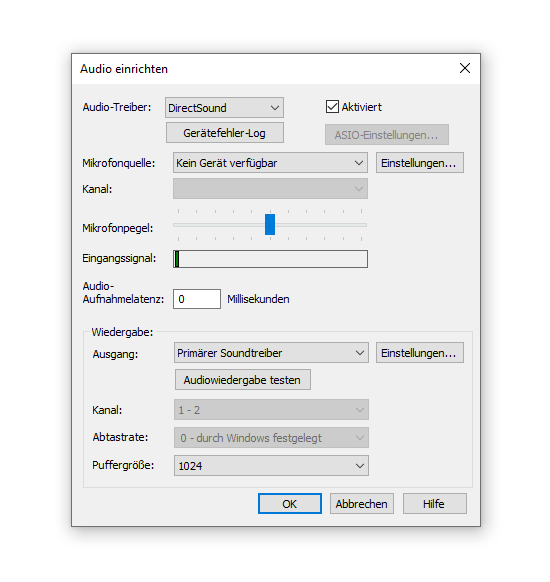Expand the playback Kanal 1 - 2 dropdown
Viewport: 550px width, 582px height.
[x=271, y=410]
